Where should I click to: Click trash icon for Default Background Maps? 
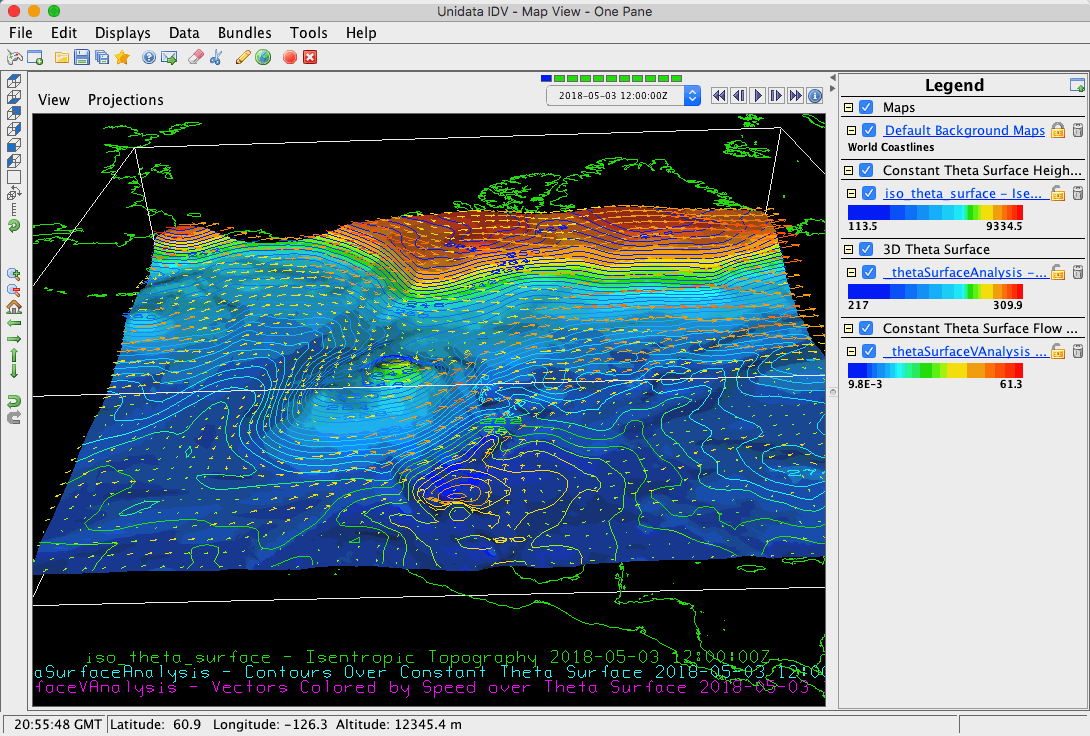(x=1077, y=130)
